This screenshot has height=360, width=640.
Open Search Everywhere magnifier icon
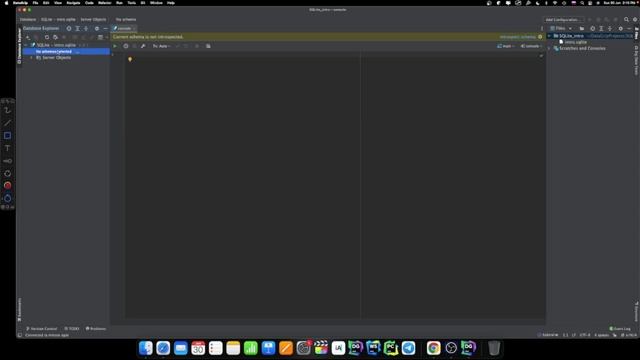click(626, 20)
